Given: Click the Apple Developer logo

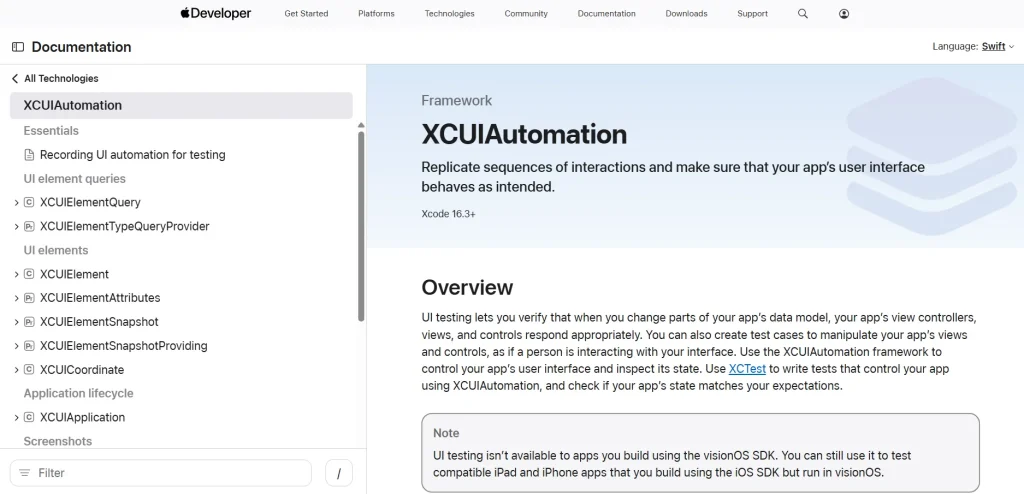Looking at the screenshot, I should [x=216, y=13].
